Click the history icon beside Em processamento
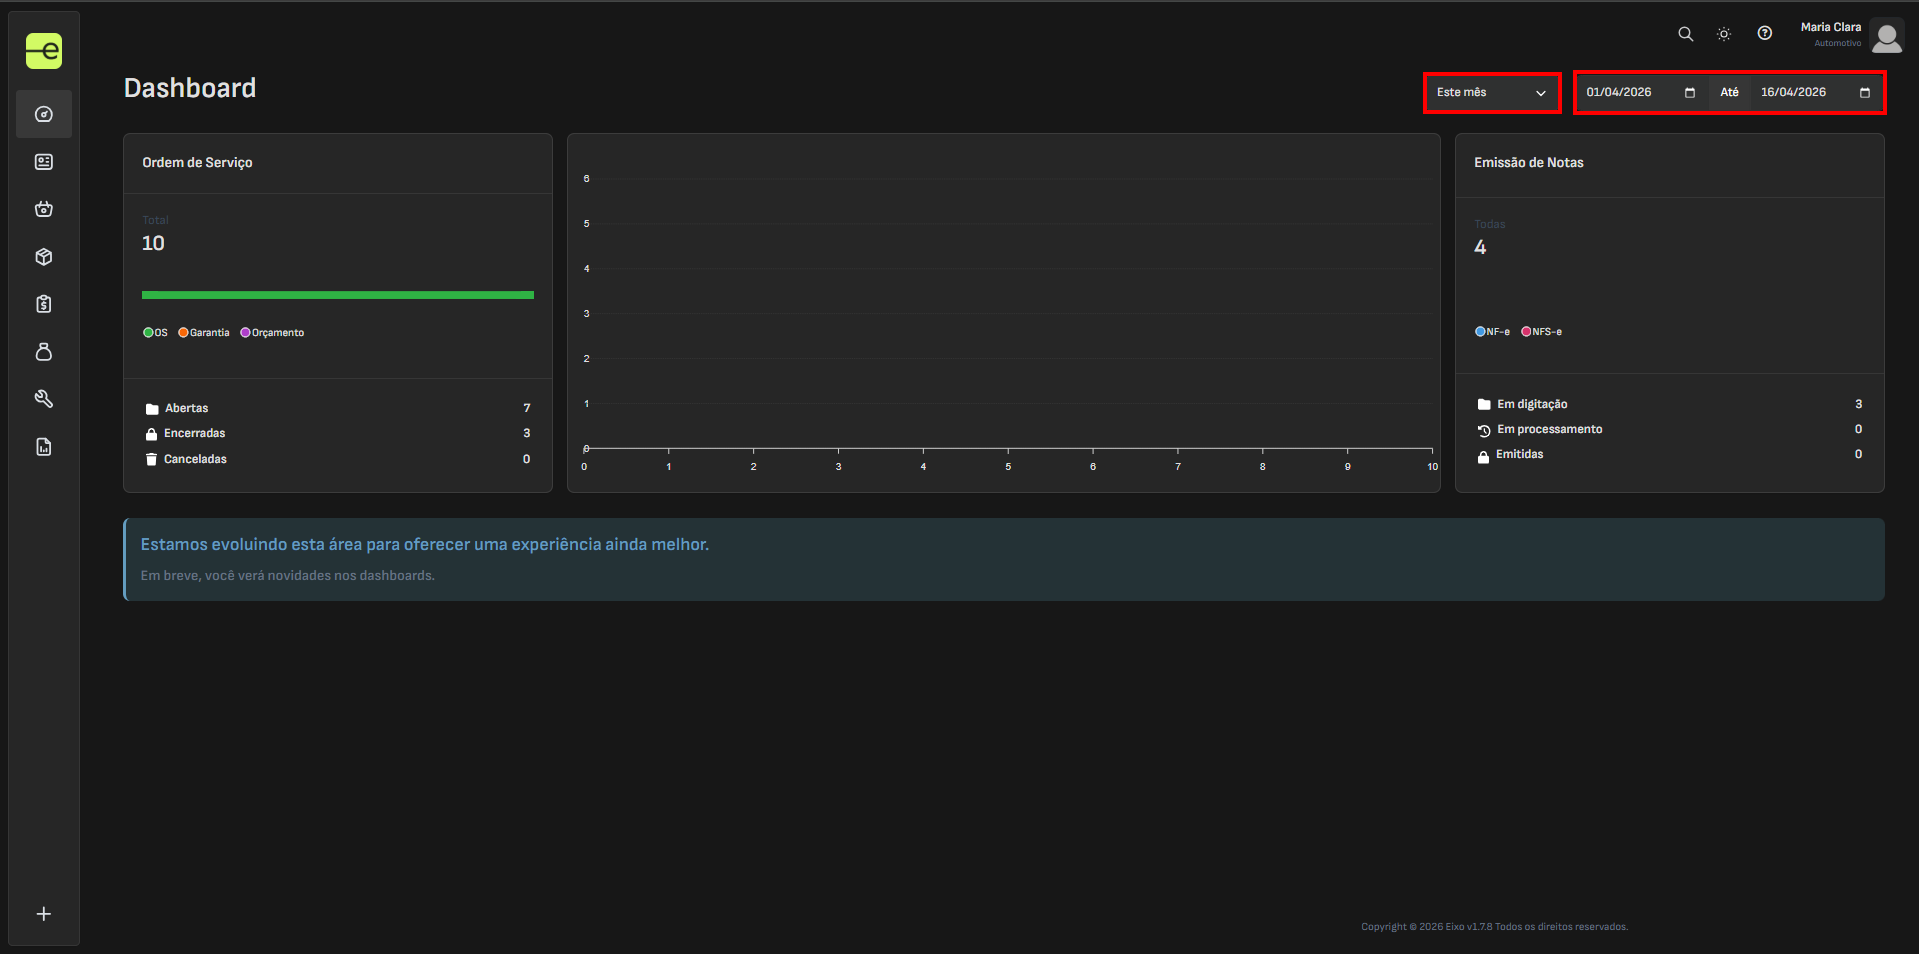The width and height of the screenshot is (1919, 954). point(1484,430)
